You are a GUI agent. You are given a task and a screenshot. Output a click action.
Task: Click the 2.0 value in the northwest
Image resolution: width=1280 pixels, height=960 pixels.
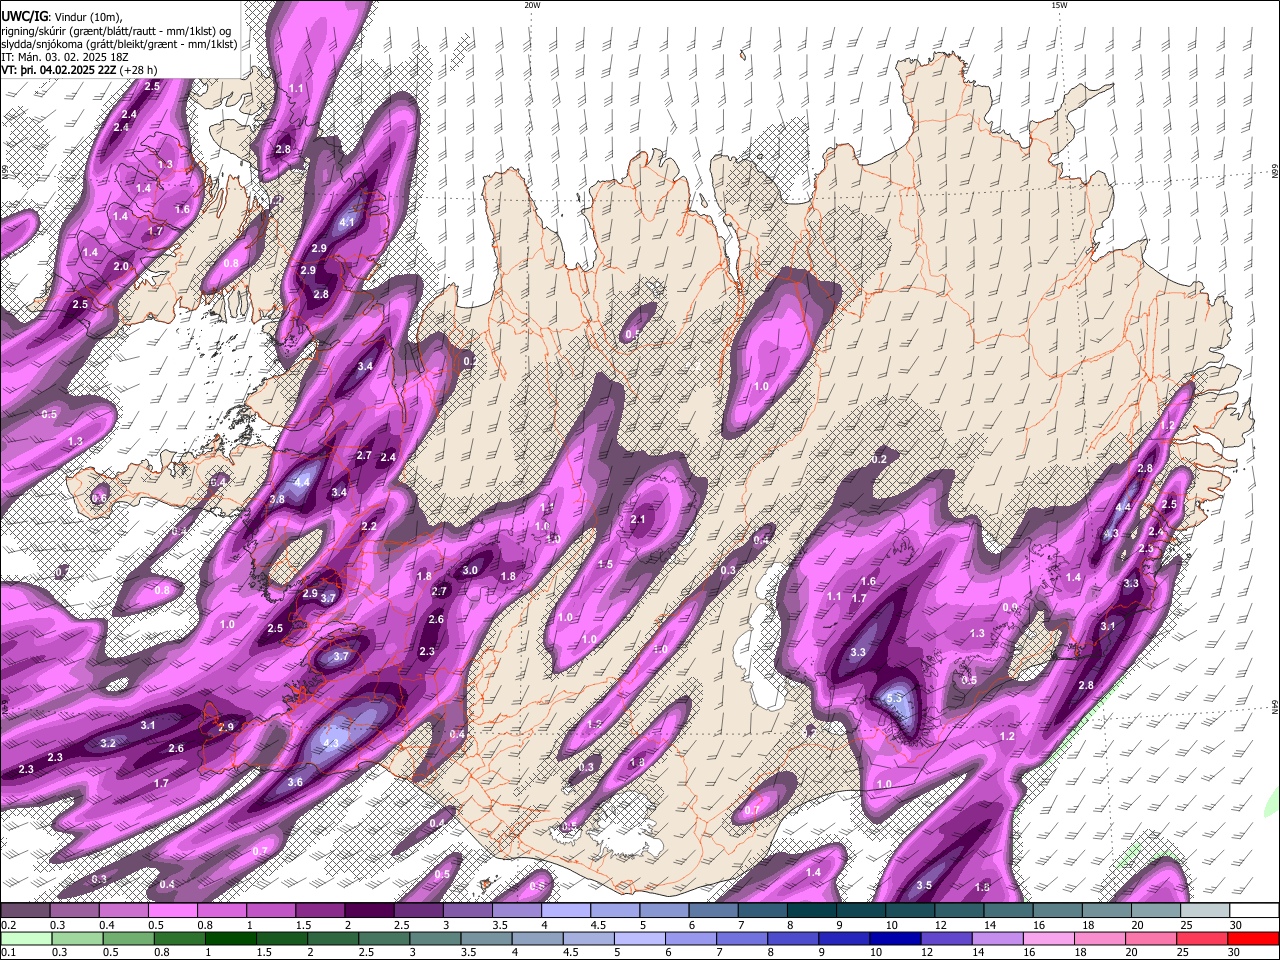[121, 266]
